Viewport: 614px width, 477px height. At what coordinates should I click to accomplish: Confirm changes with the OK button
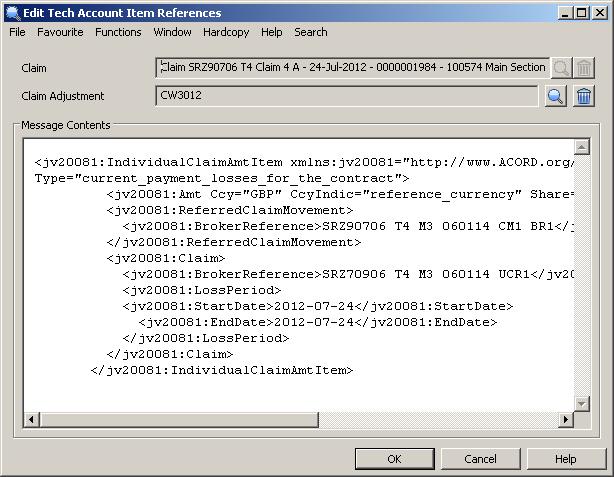[395, 459]
